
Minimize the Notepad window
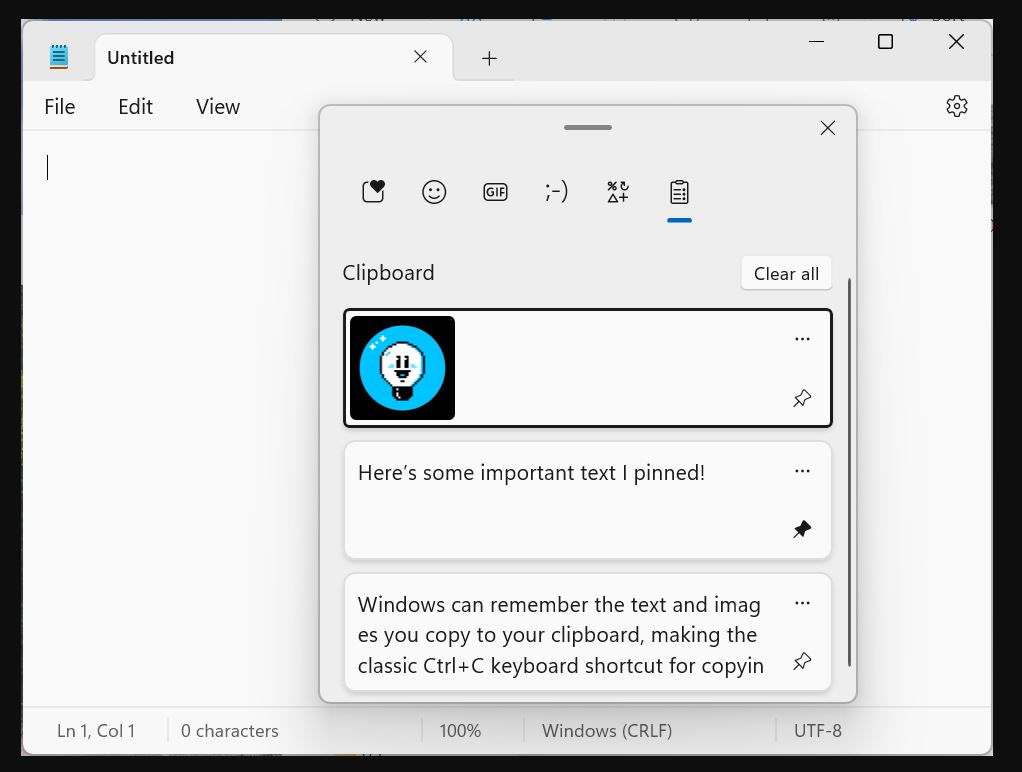click(x=816, y=42)
